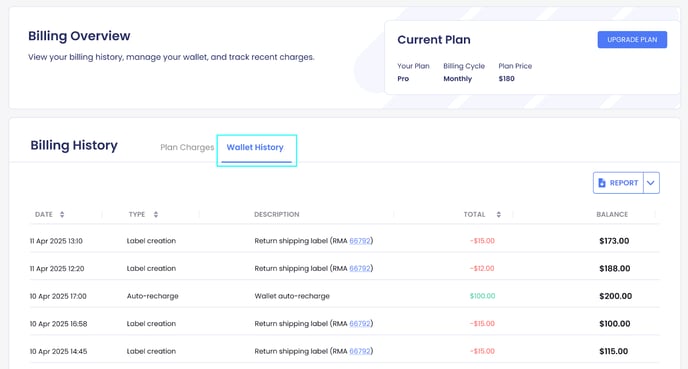
Task: Click the Wallet auto-recharge description
Action: click(x=292, y=296)
